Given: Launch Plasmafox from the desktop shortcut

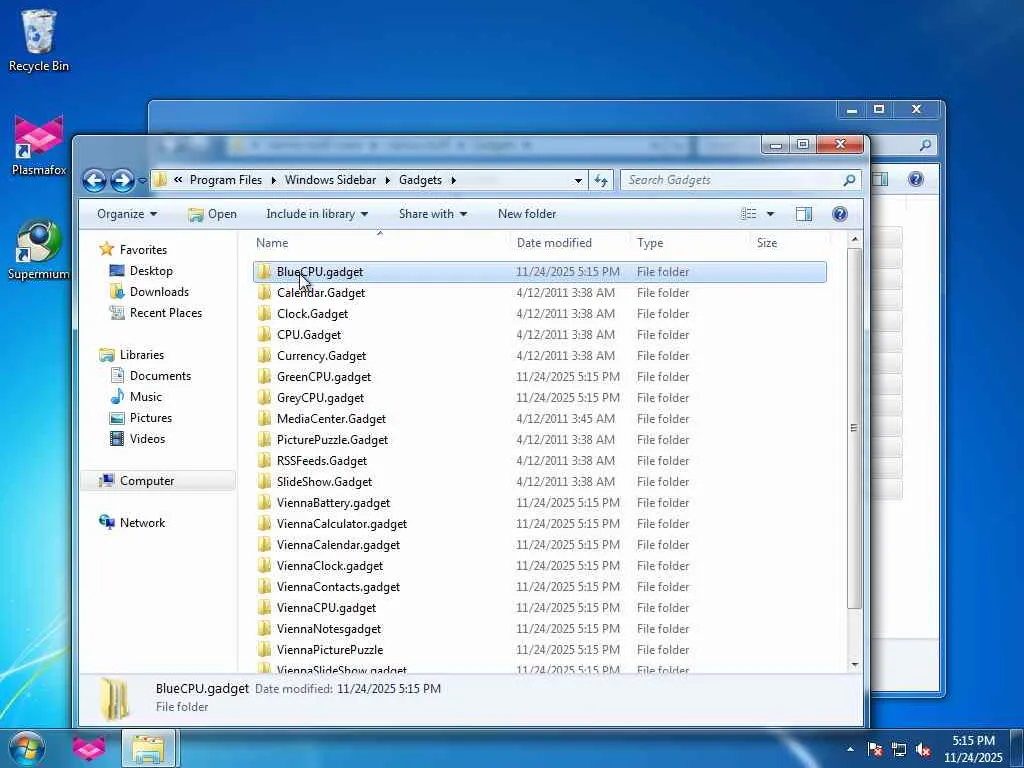Looking at the screenshot, I should pyautogui.click(x=39, y=145).
